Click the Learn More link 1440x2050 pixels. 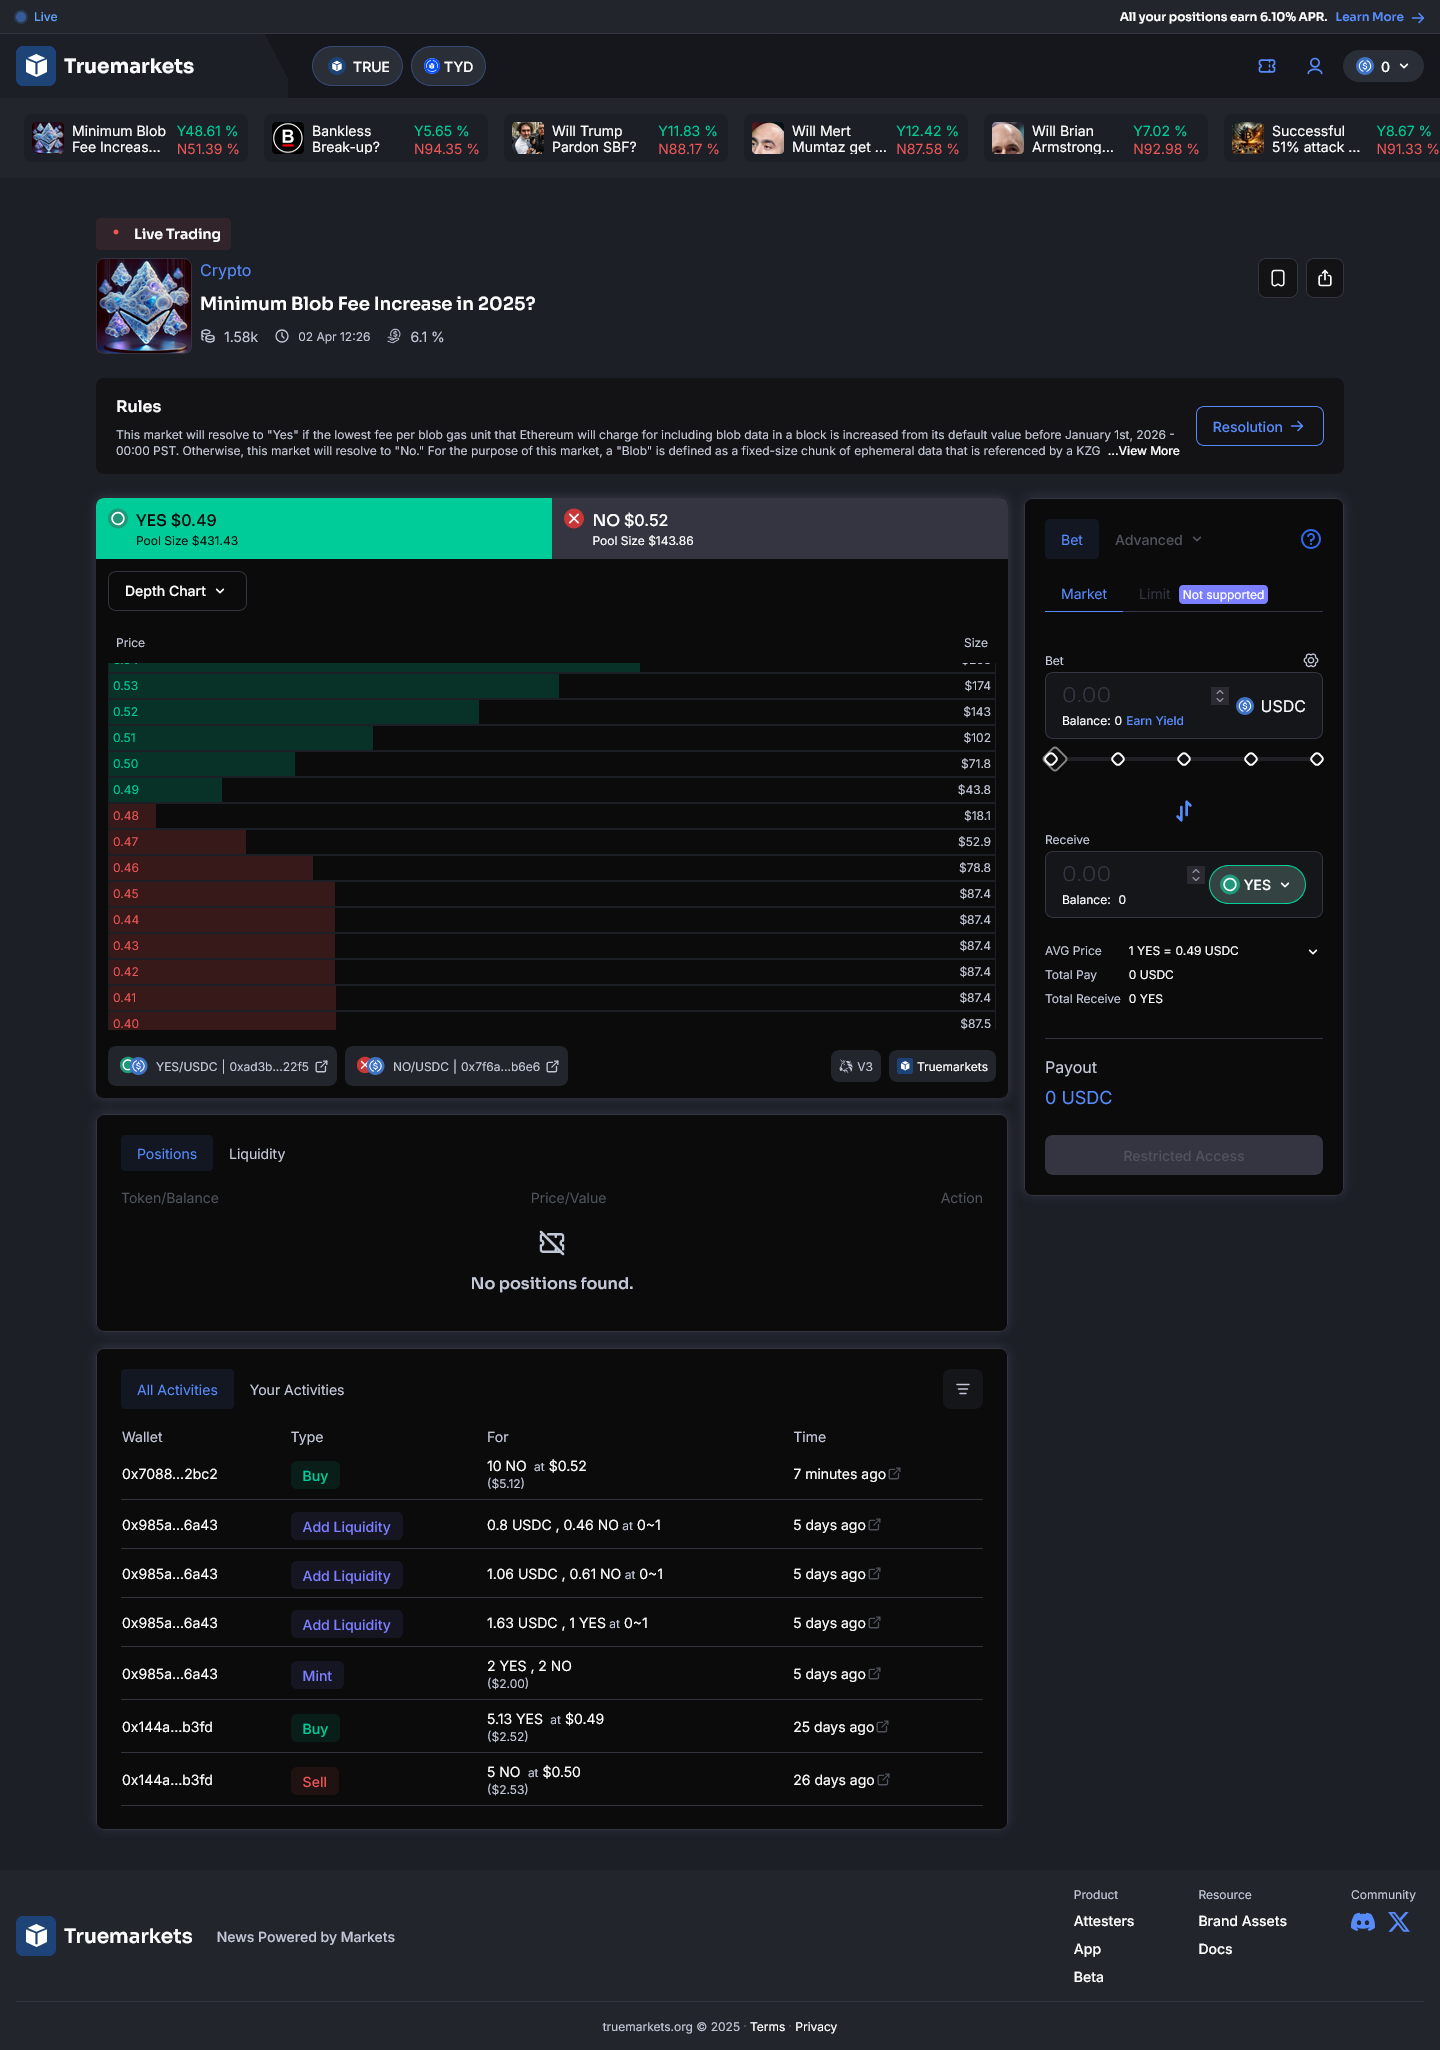(x=1379, y=17)
